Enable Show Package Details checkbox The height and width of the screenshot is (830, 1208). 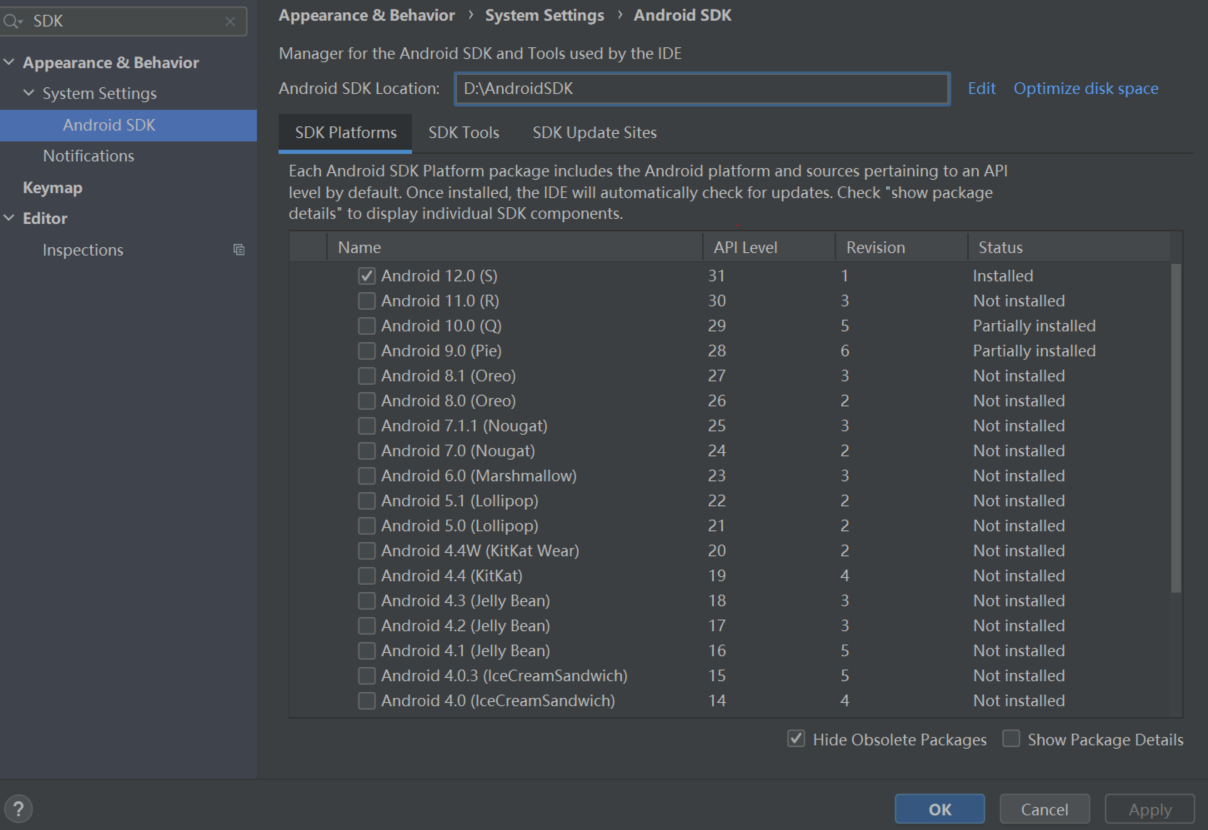point(1011,739)
